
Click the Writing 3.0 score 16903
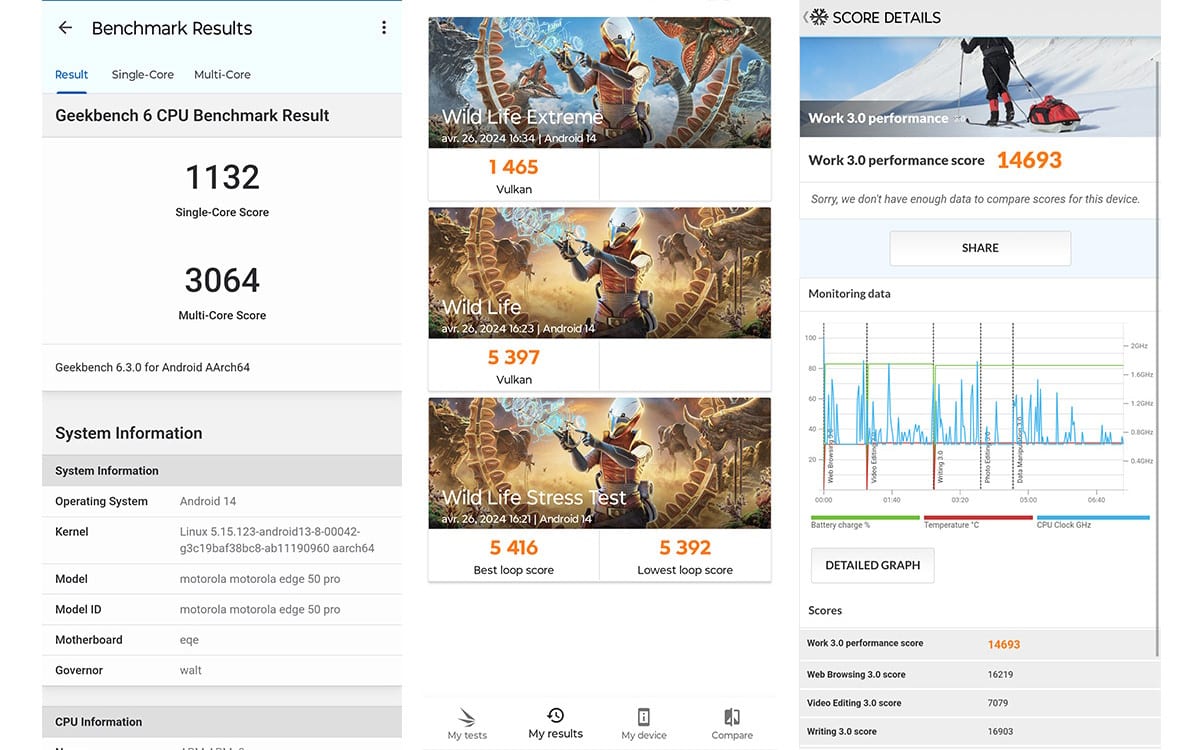[1000, 732]
